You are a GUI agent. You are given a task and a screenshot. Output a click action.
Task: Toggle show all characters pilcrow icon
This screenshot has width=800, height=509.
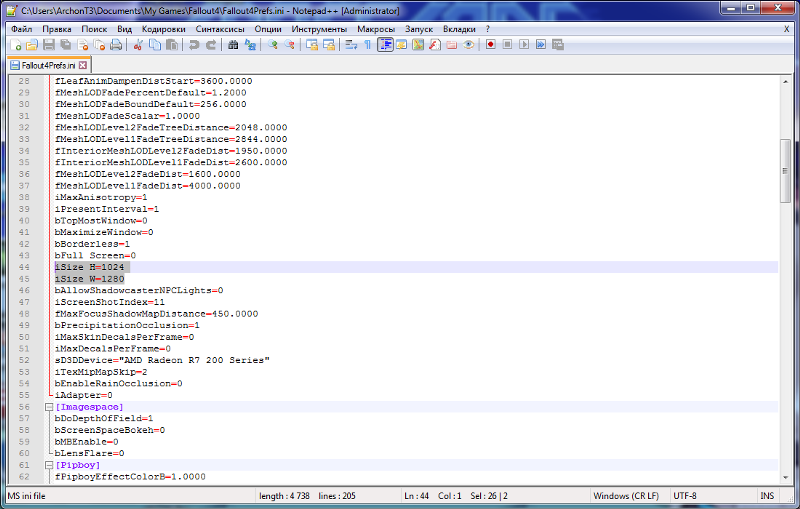[367, 45]
